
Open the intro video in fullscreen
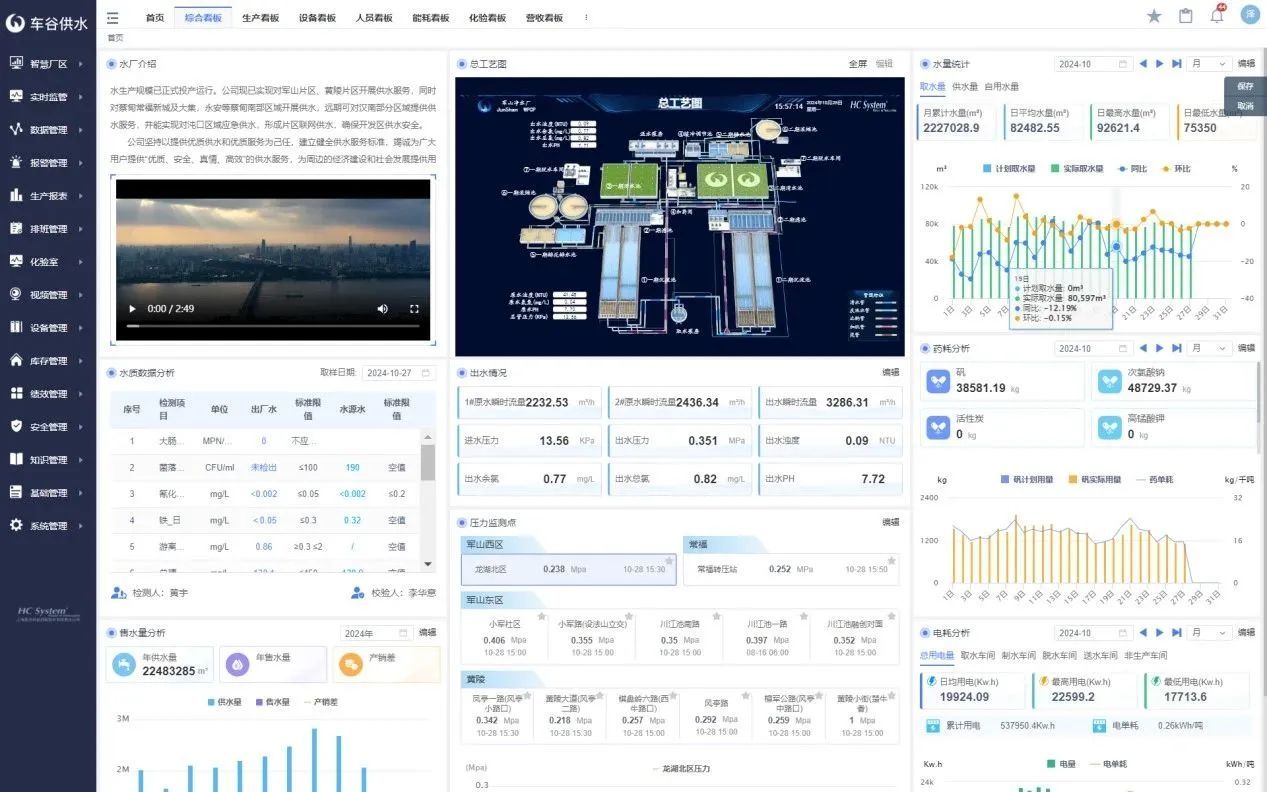[414, 309]
